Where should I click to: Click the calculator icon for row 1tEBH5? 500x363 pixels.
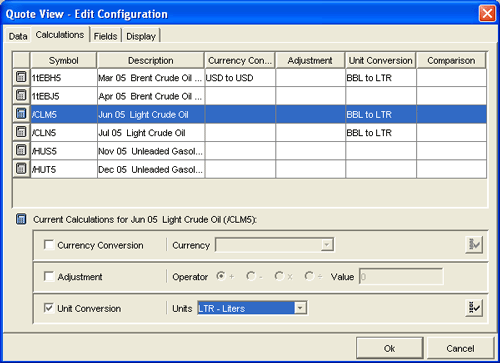pyautogui.click(x=21, y=77)
